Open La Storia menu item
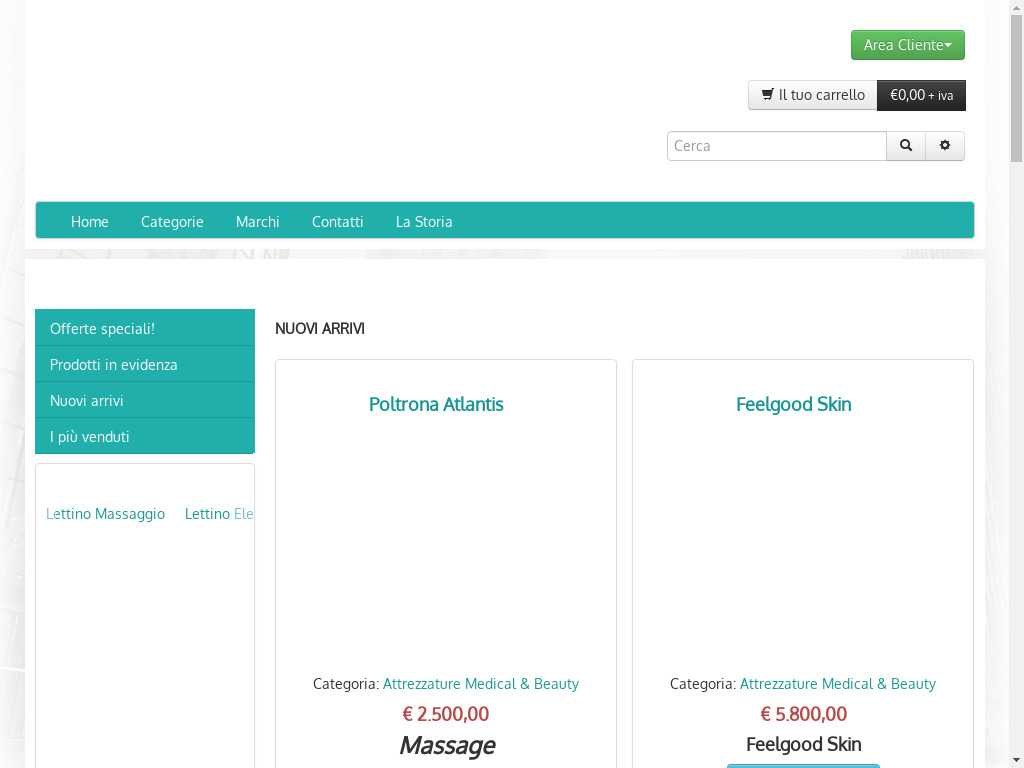The height and width of the screenshot is (768, 1024). pos(424,221)
